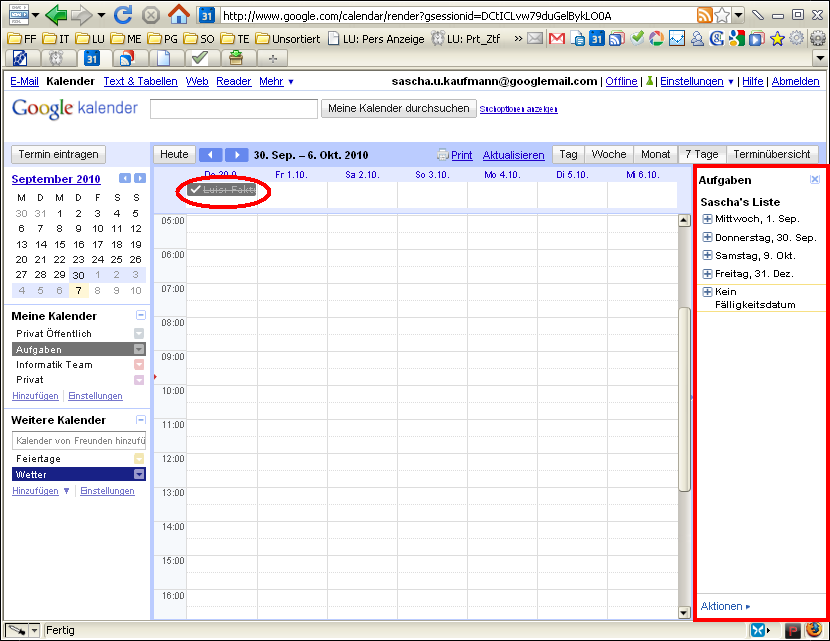The height and width of the screenshot is (641, 830).
Task: Click the printer icon beside Print
Action: 443,155
